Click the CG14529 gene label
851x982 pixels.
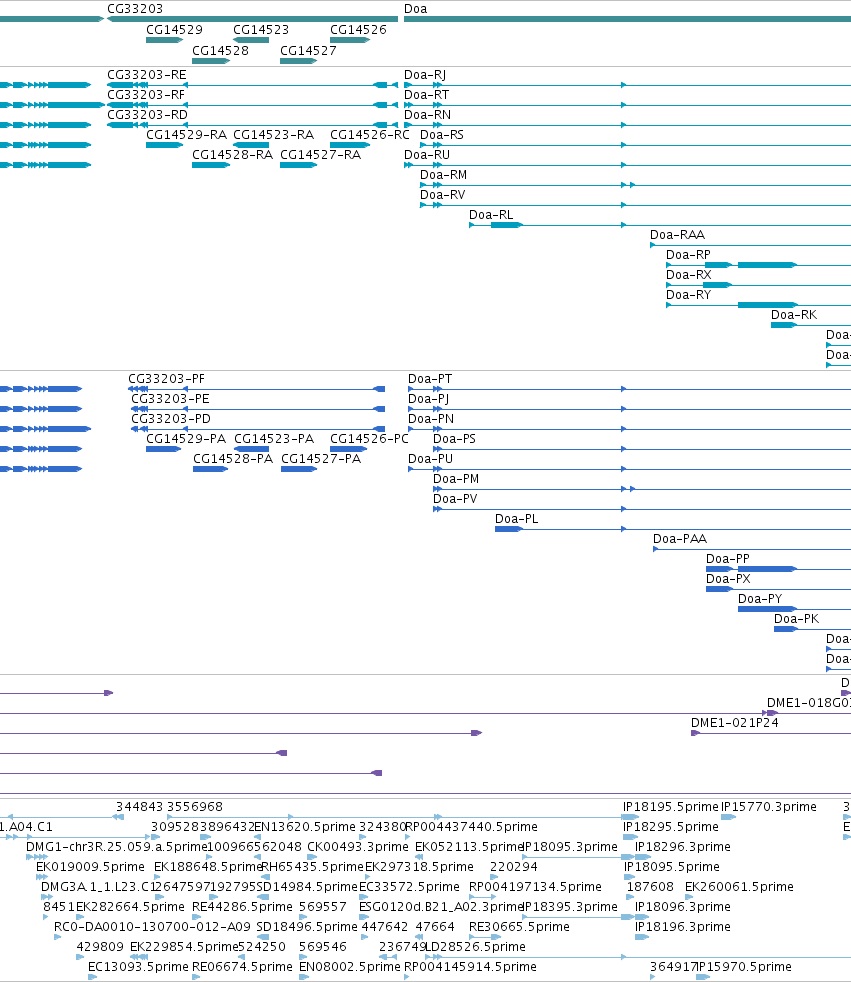[174, 29]
